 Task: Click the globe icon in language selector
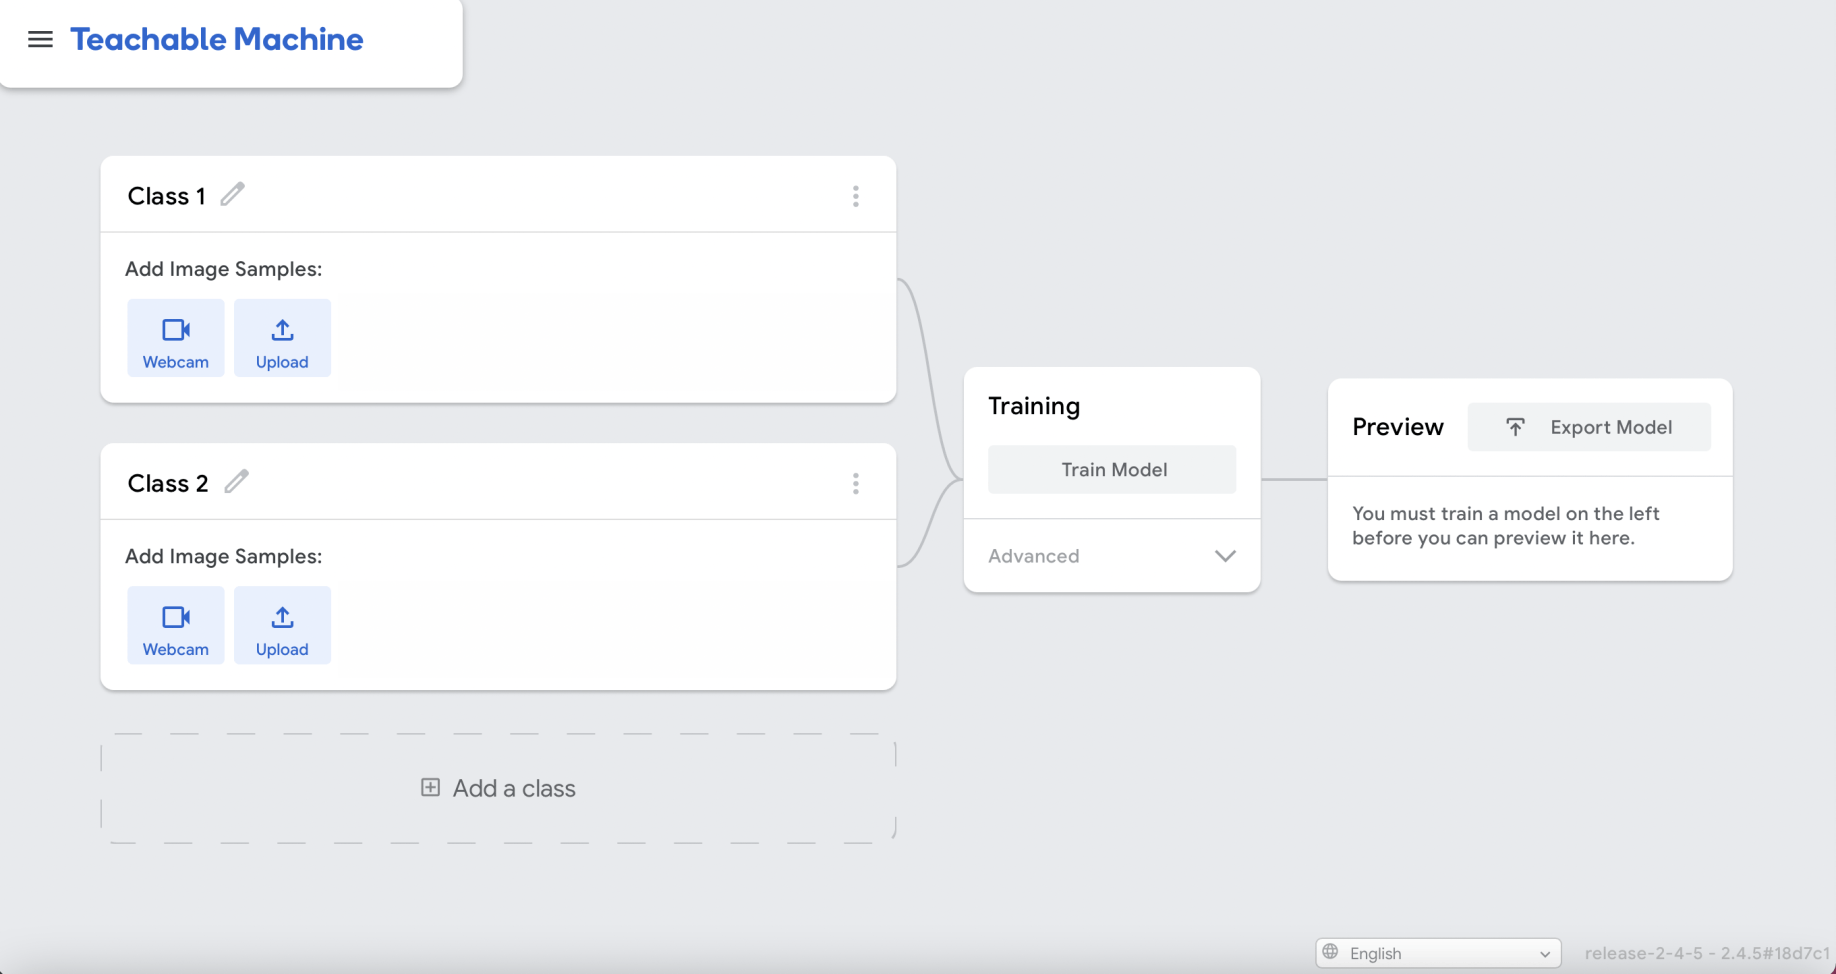(x=1330, y=952)
